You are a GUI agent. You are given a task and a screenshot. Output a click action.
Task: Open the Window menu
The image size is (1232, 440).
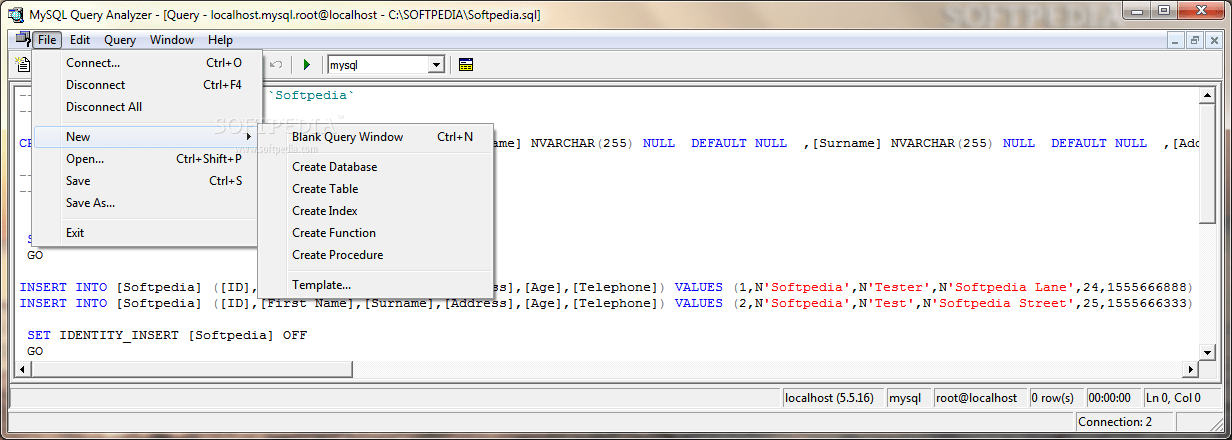(x=172, y=40)
